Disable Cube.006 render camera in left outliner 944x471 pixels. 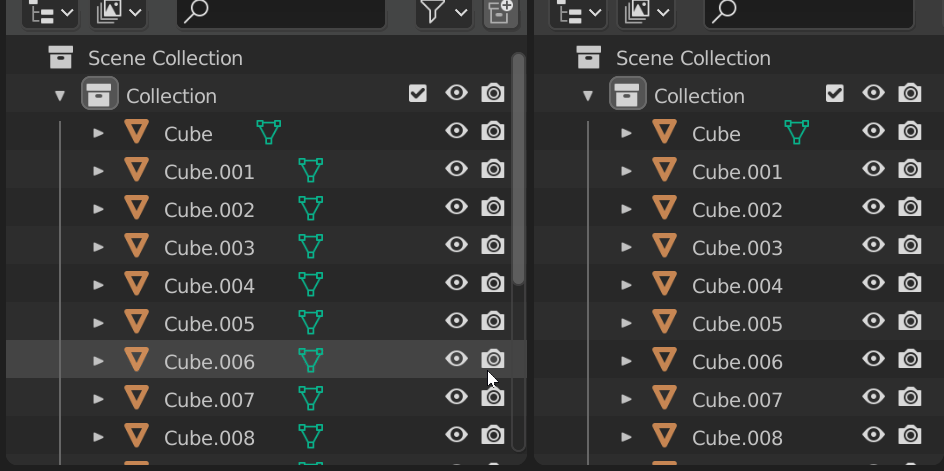pyautogui.click(x=492, y=358)
